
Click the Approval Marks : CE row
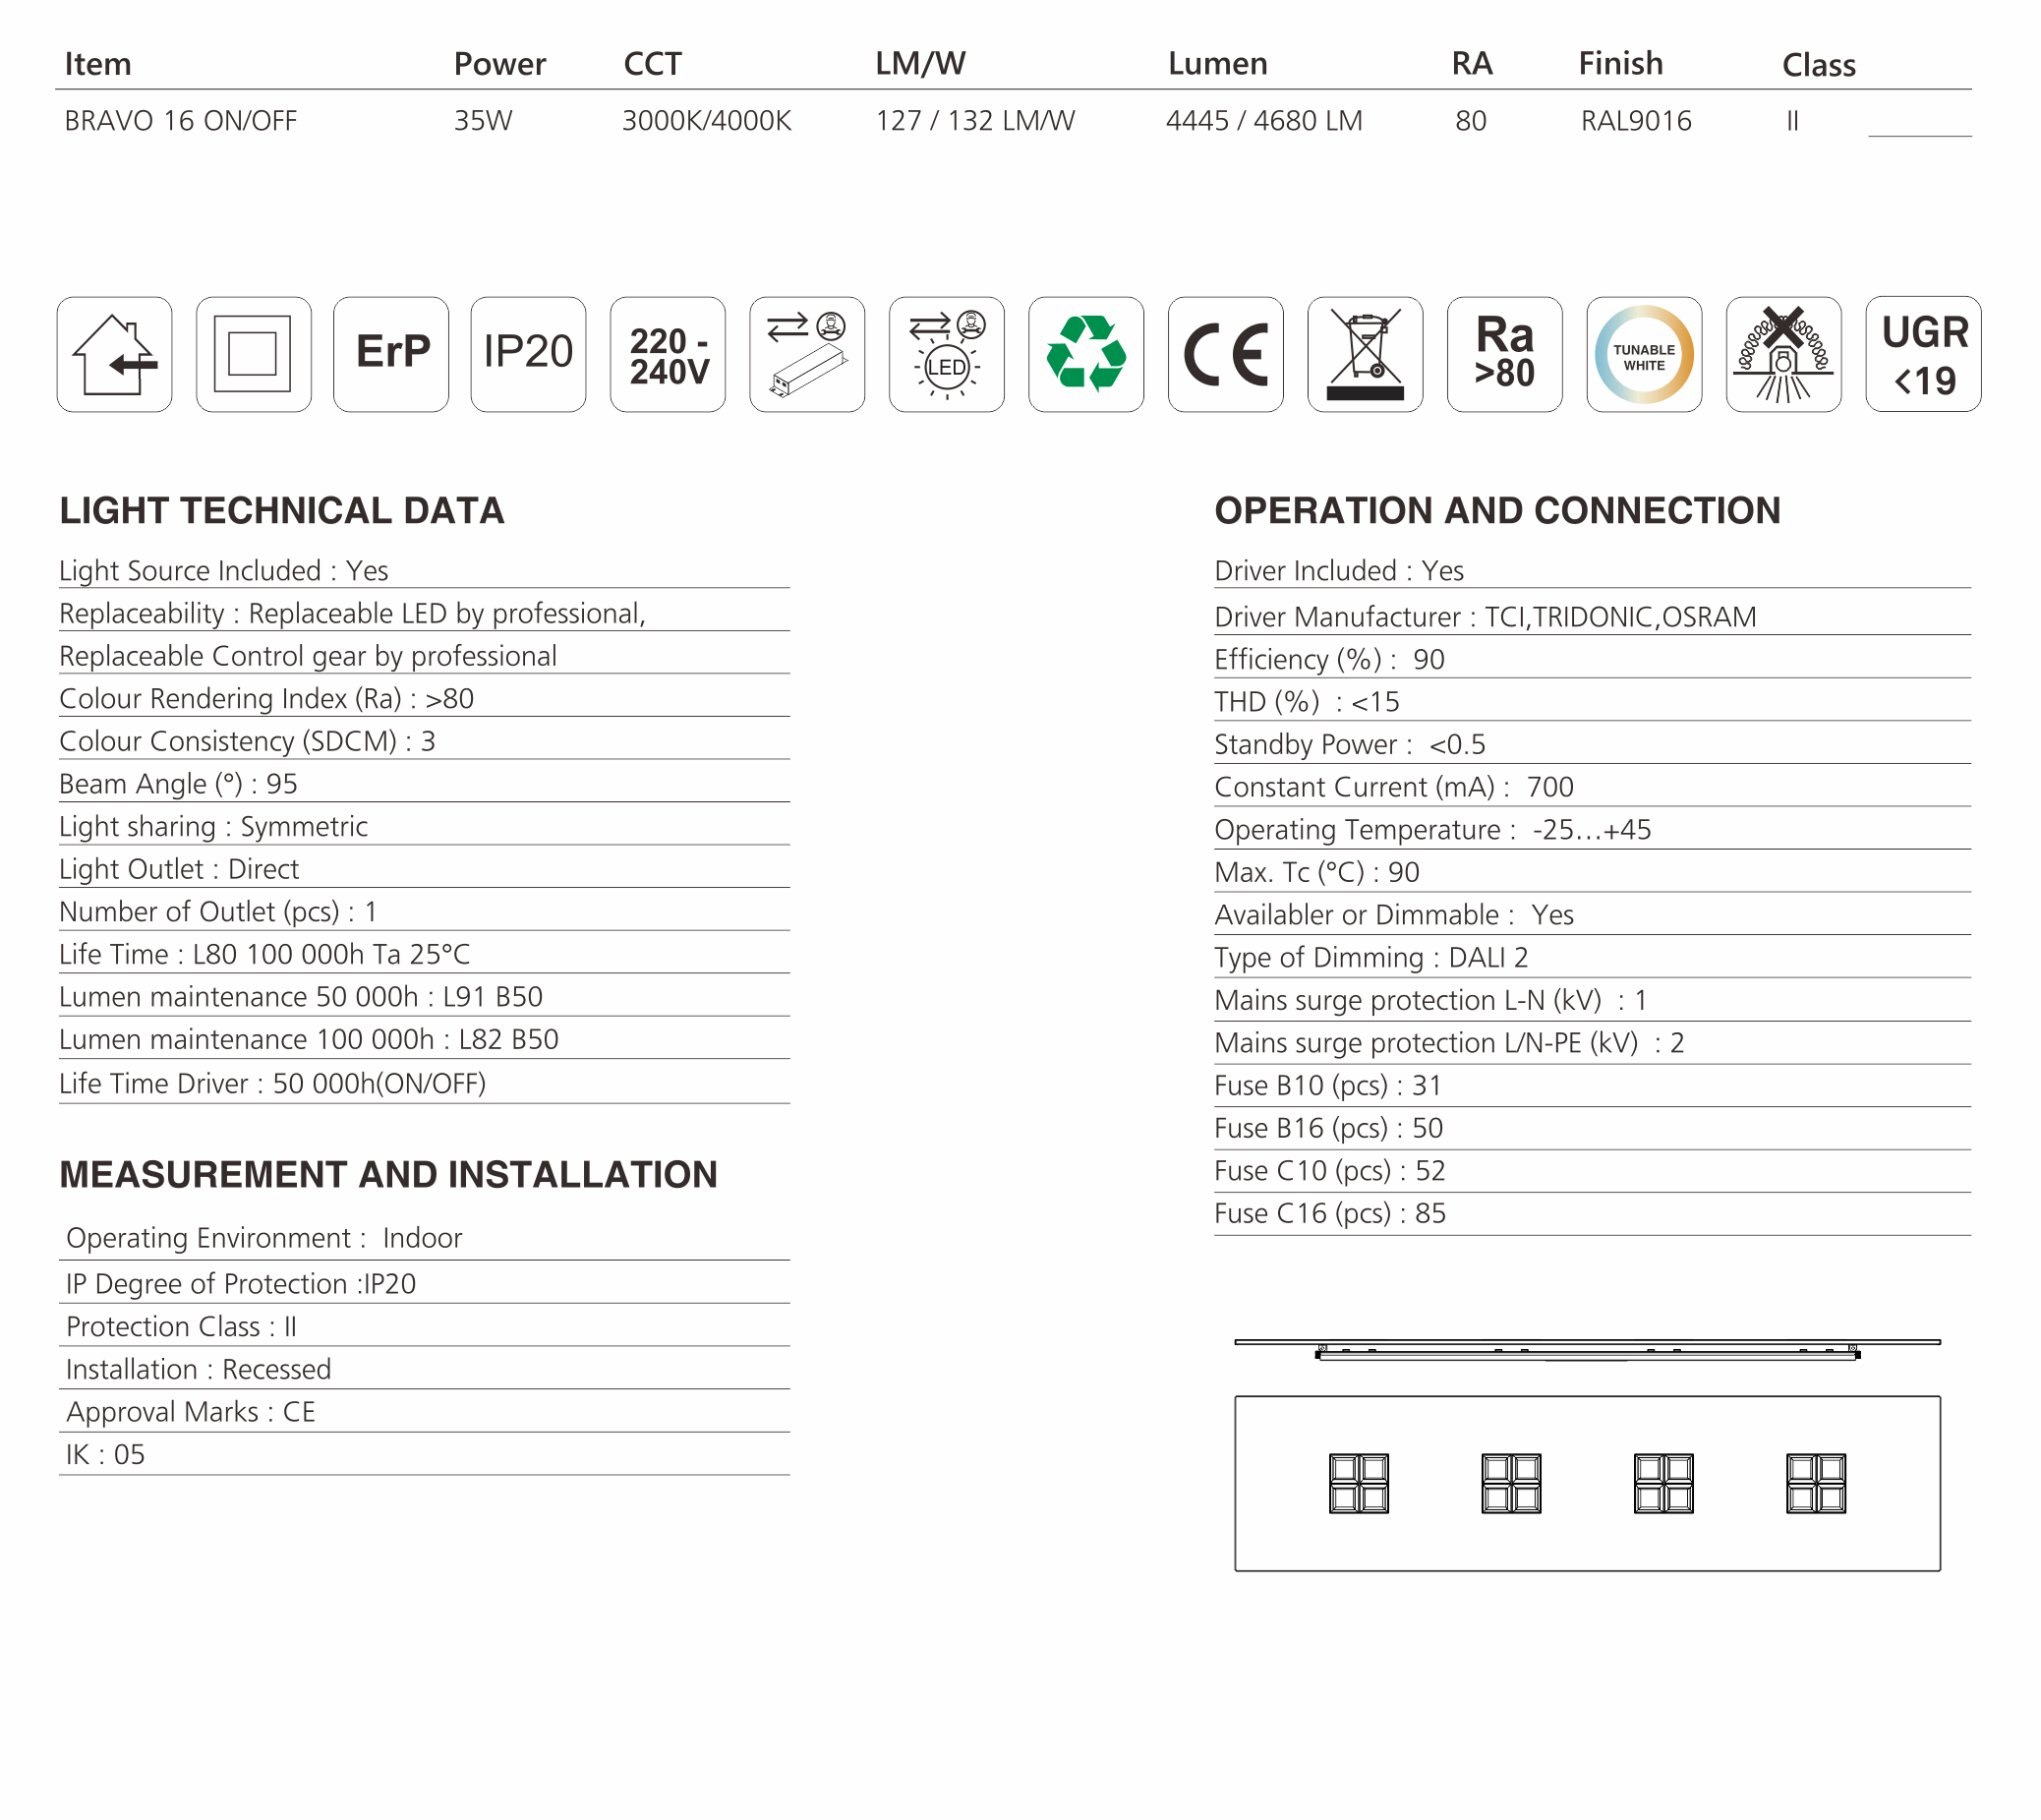pos(424,1413)
